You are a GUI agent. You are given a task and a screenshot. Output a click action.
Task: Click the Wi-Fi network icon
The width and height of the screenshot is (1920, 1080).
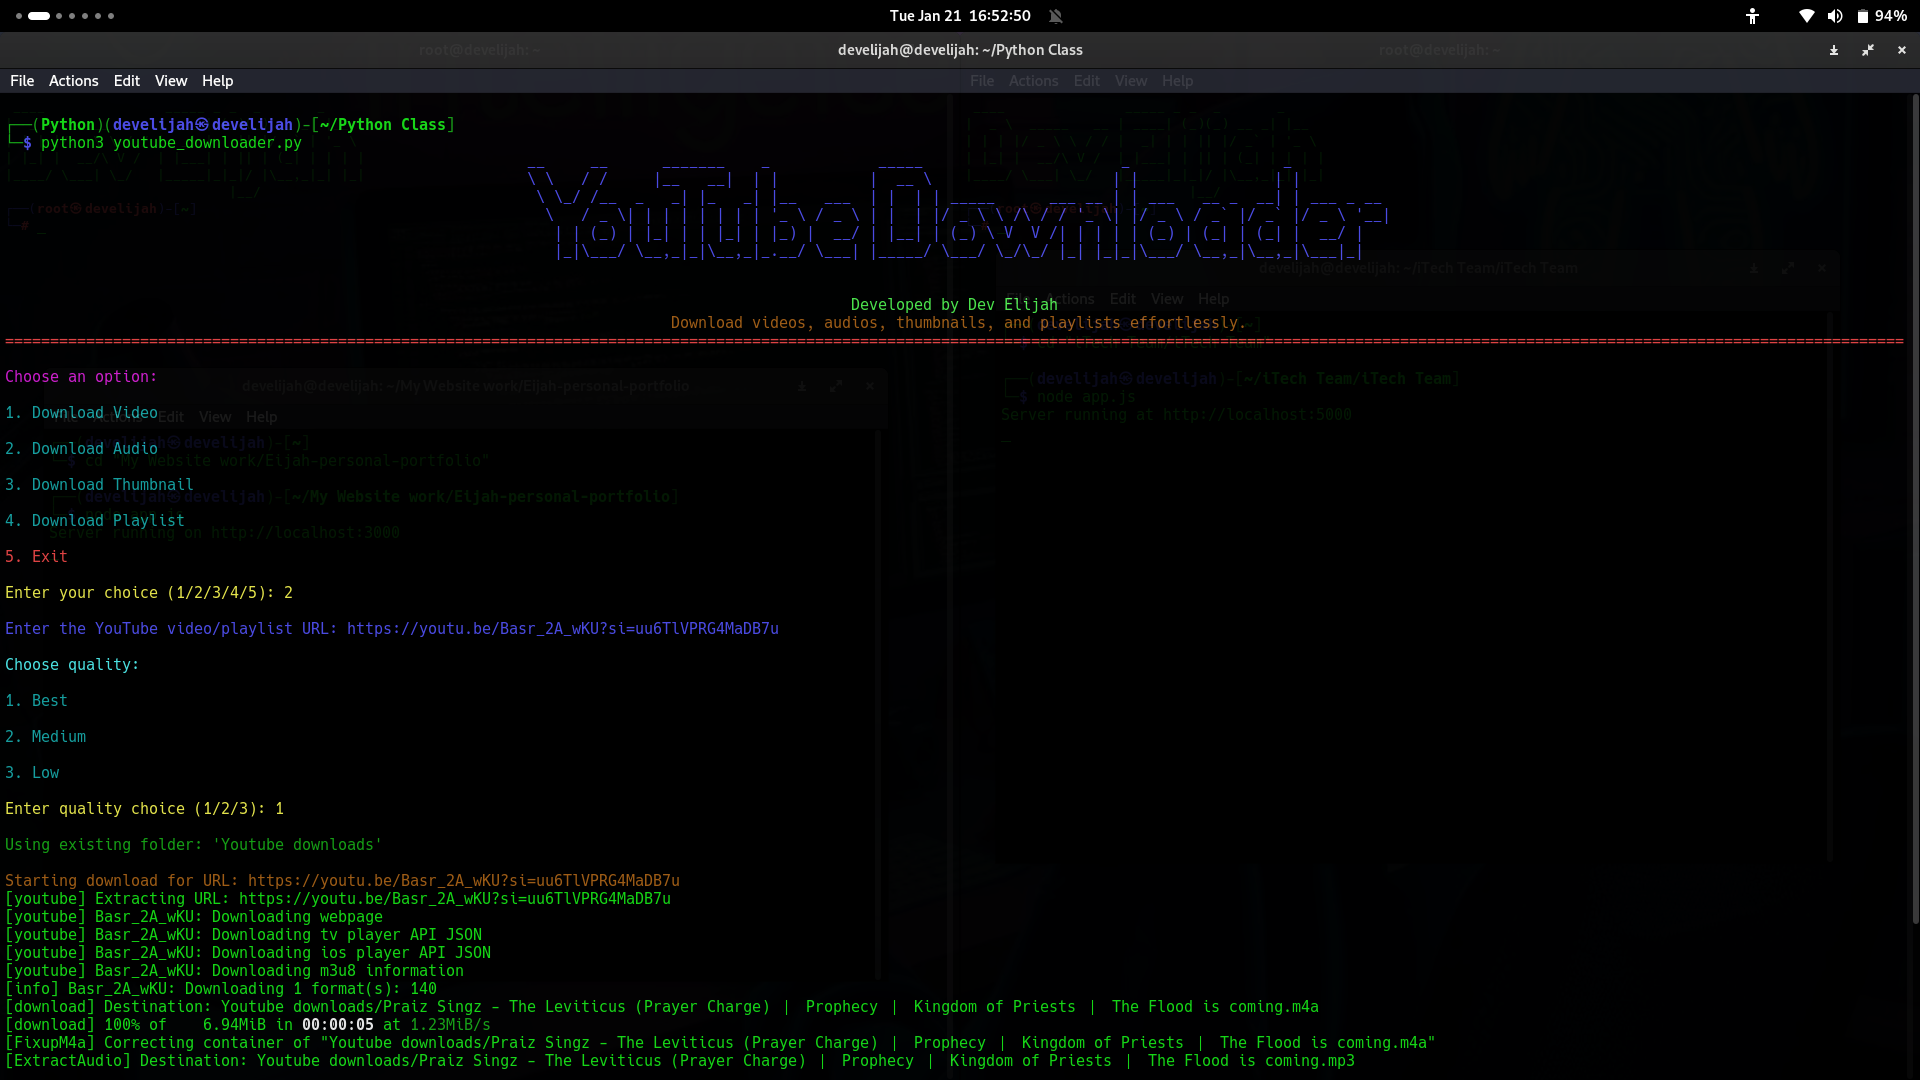(x=1806, y=16)
